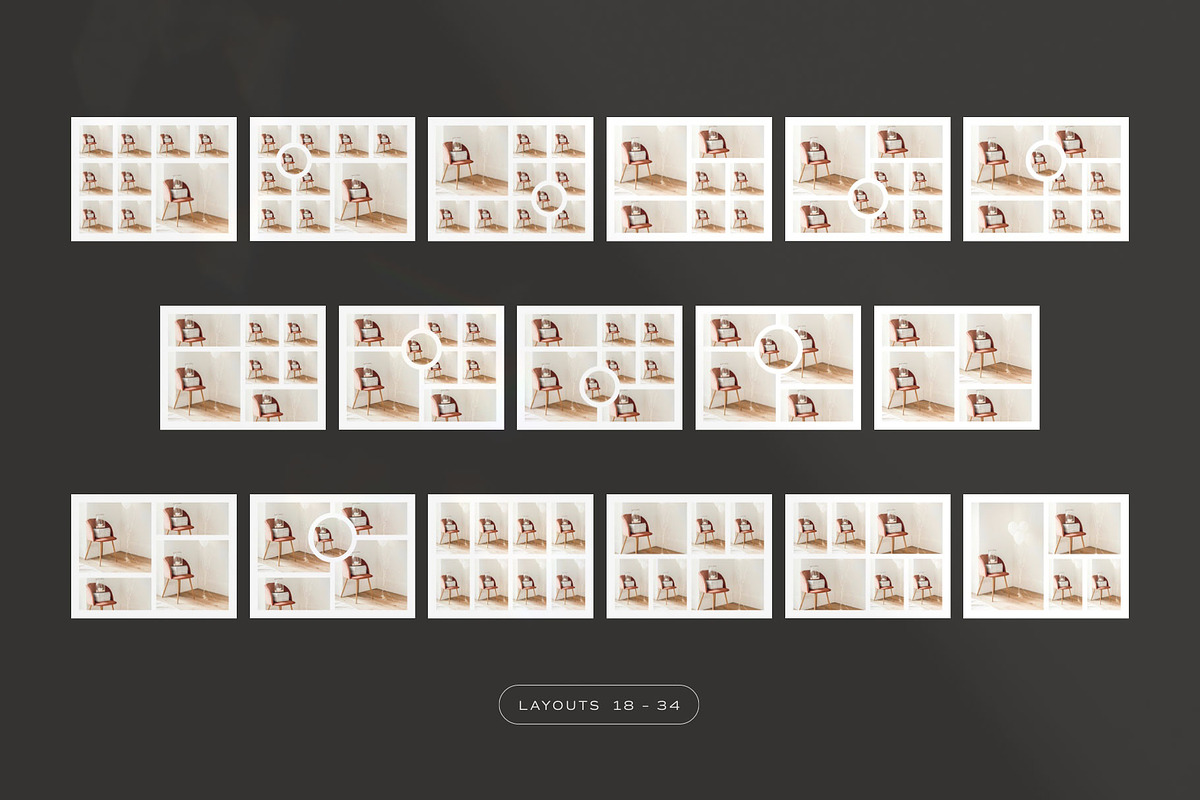Image resolution: width=1200 pixels, height=800 pixels.
Task: Select the first layout thumbnail in the bottom row
Action: (x=154, y=556)
